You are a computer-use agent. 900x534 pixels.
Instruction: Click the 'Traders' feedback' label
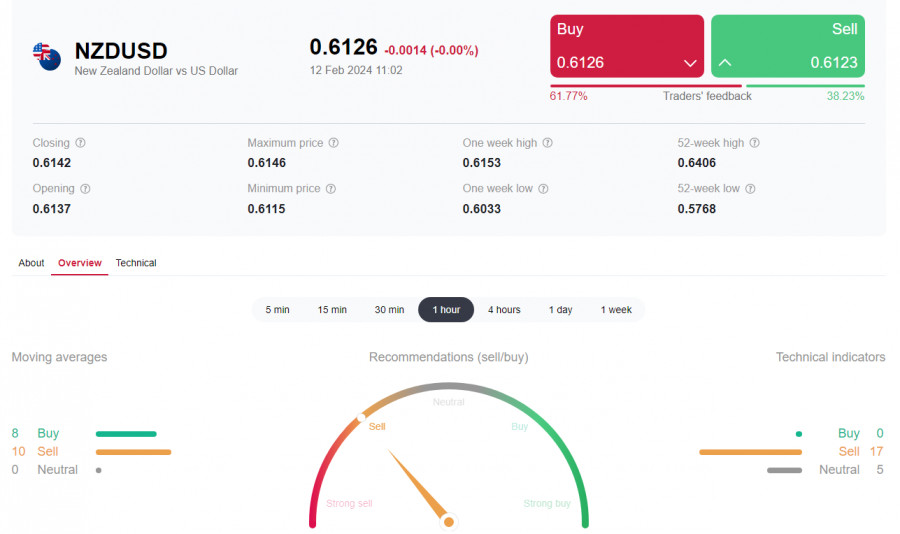click(x=707, y=96)
